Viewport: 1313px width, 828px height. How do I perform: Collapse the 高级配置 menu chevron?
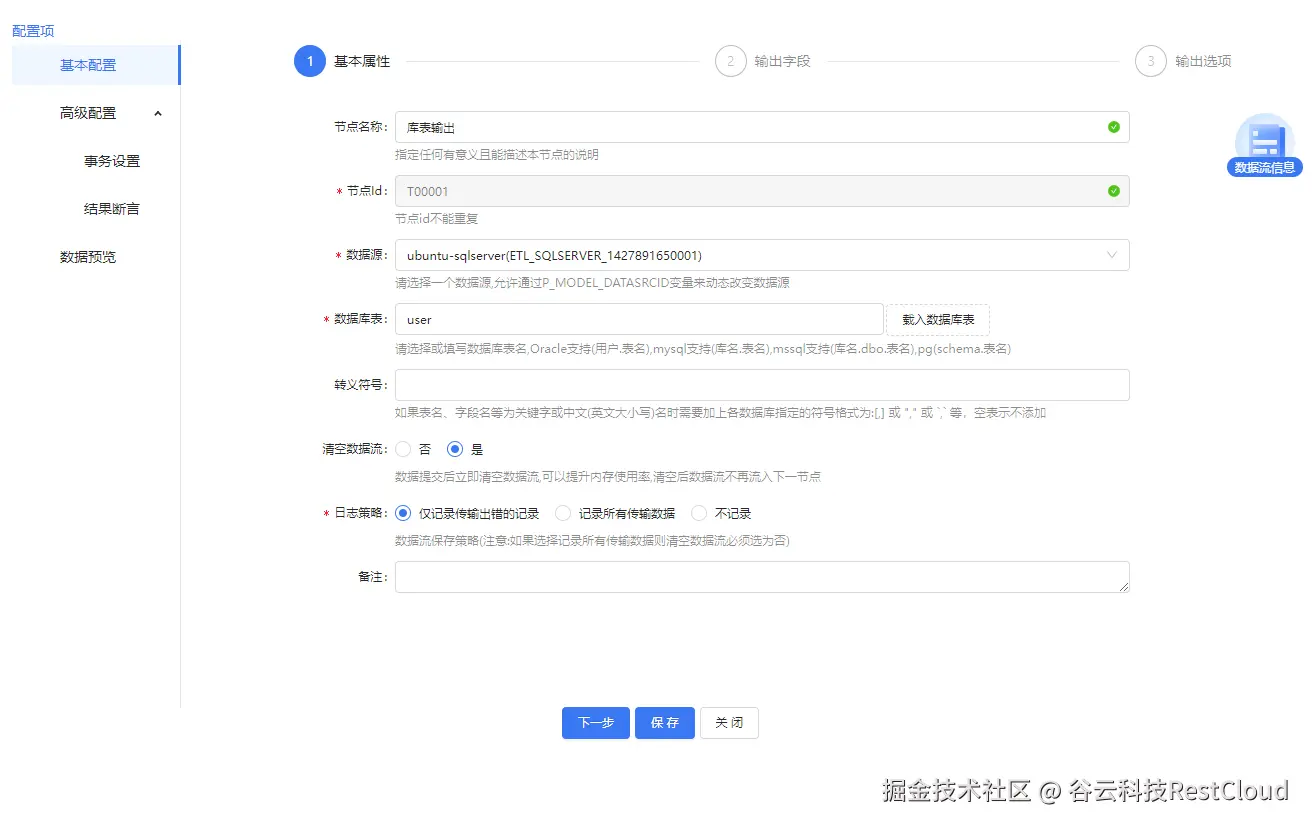tap(158, 113)
